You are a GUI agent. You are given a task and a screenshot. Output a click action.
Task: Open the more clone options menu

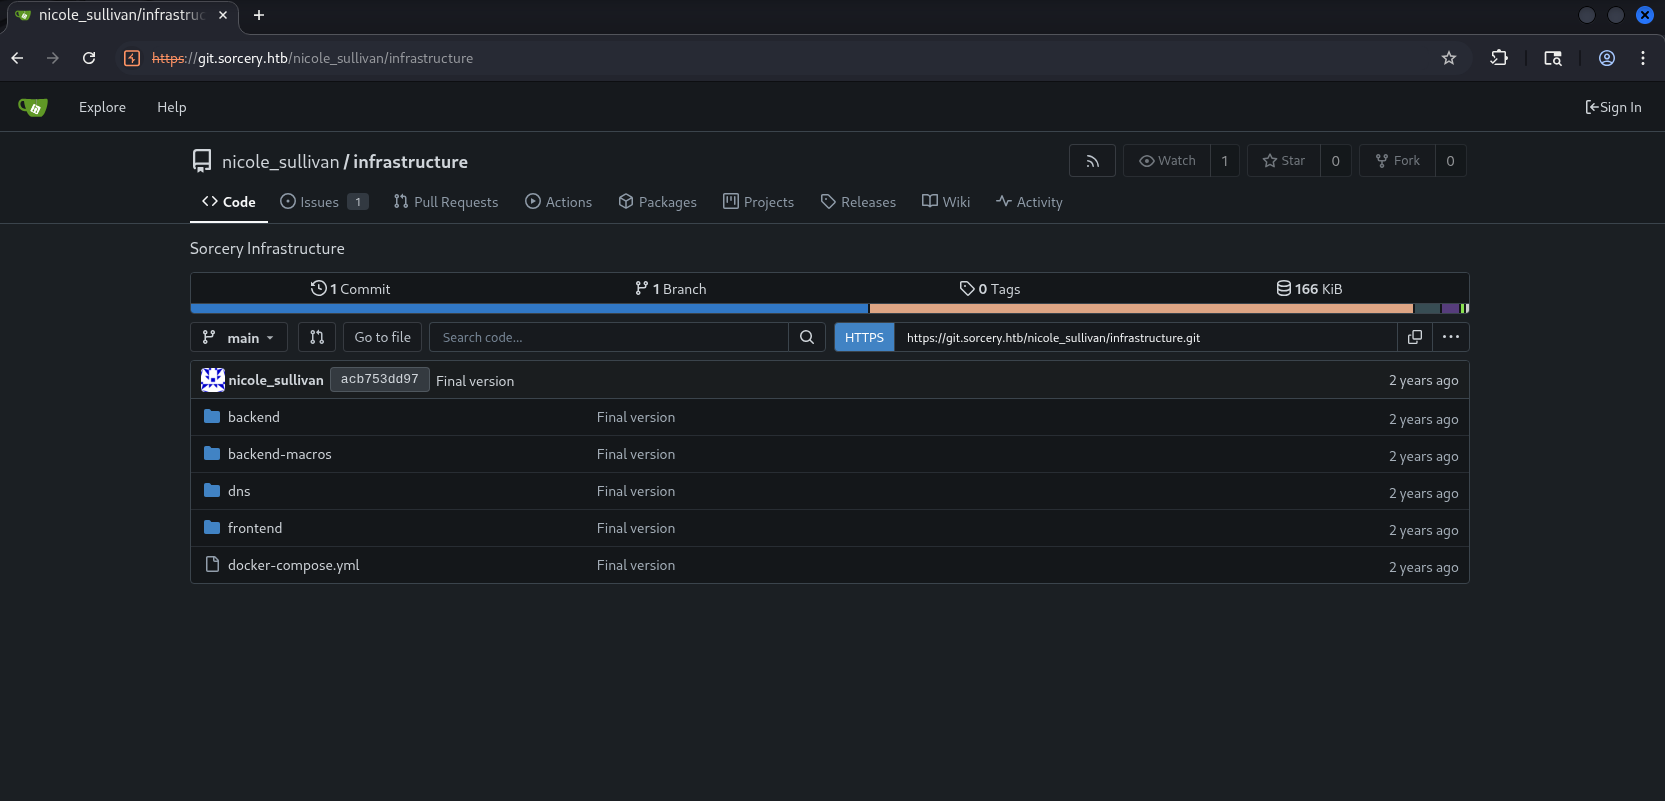1450,337
